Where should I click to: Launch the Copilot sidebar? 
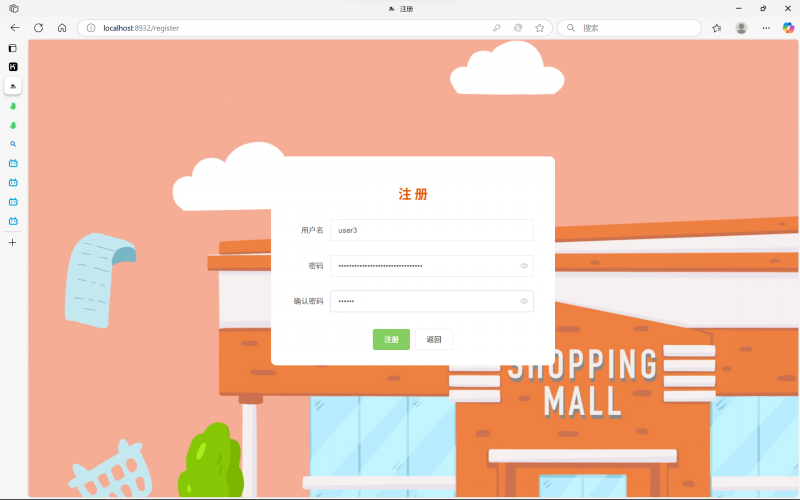tap(788, 28)
